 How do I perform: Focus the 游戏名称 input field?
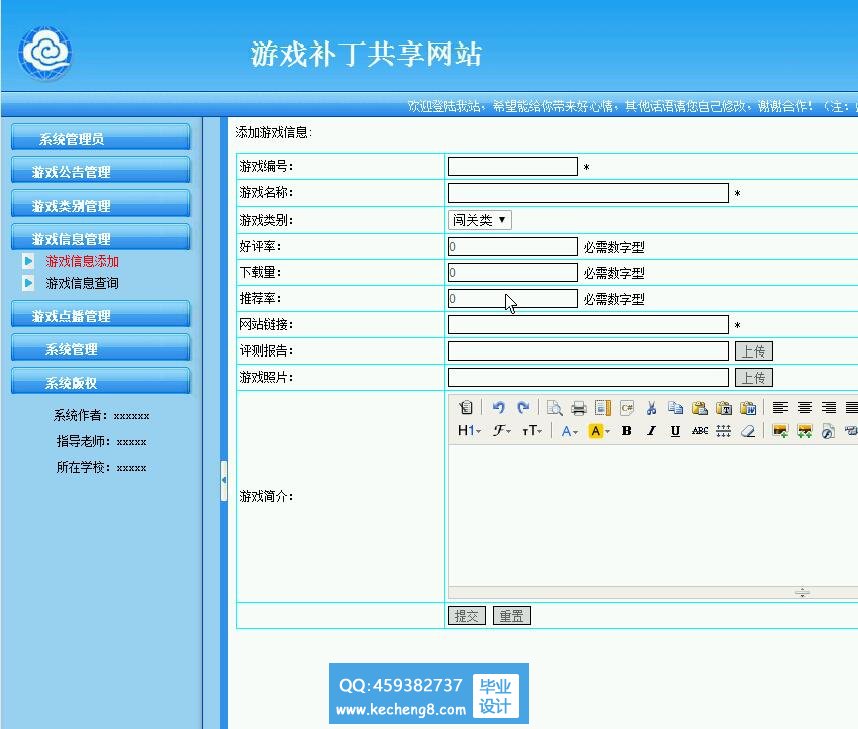588,193
